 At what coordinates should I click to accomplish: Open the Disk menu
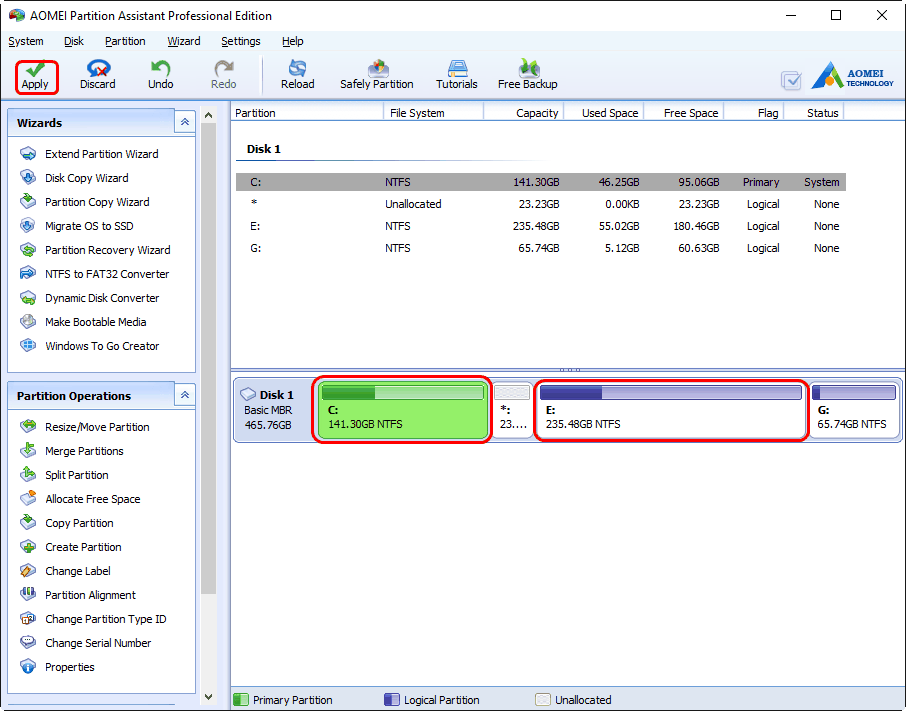tap(73, 41)
